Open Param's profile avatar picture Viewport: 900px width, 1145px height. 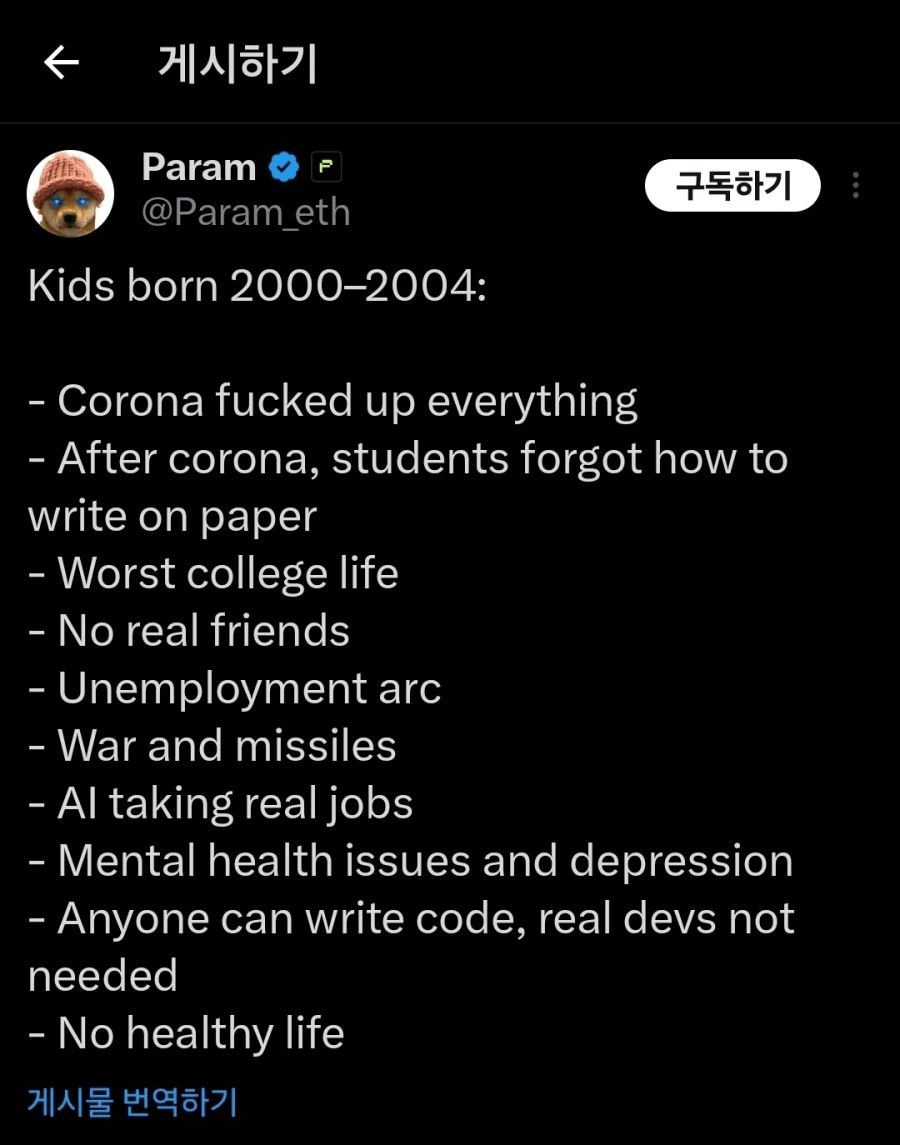[70, 193]
